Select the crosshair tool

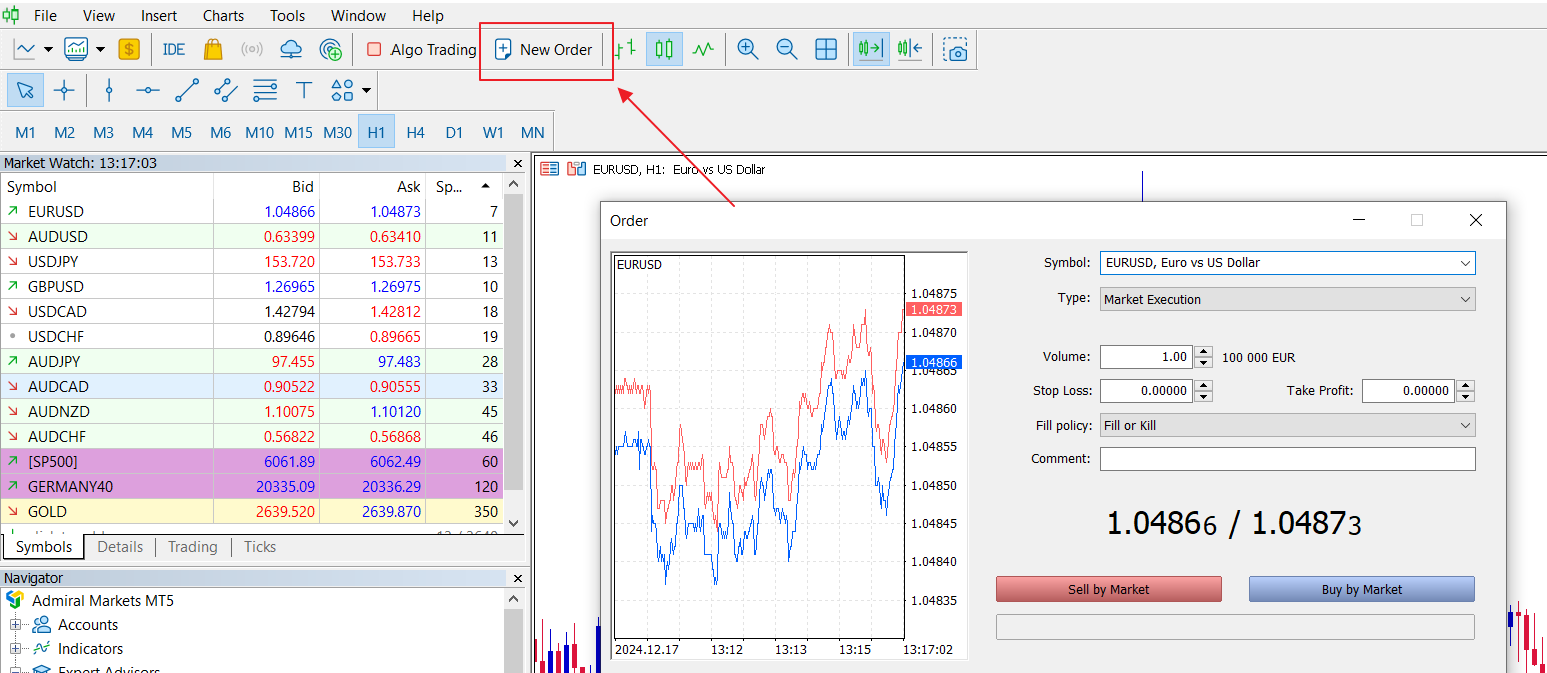[x=65, y=91]
